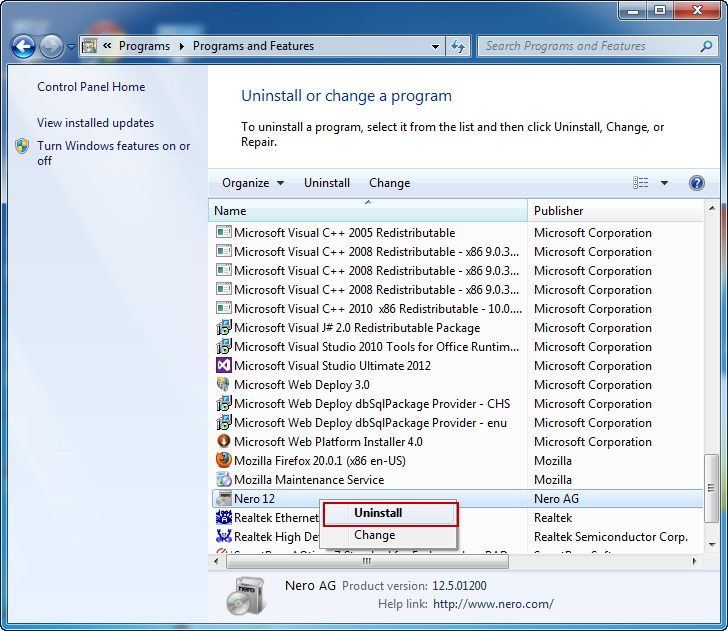This screenshot has height=631, width=728.
Task: Click the Nero 12 row icon
Action: tap(224, 499)
